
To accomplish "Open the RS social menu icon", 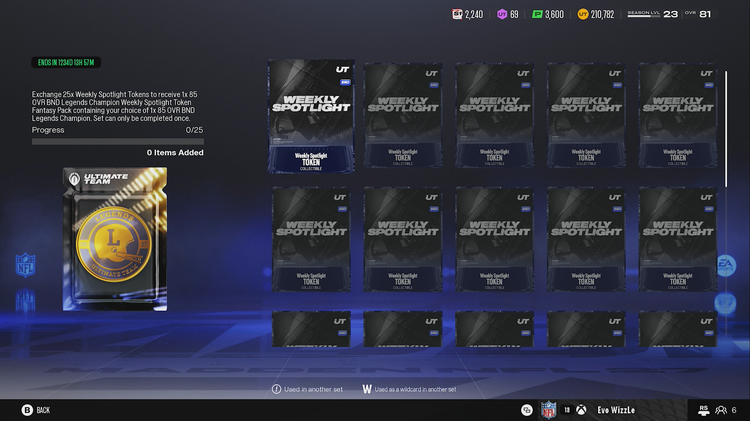I will pyautogui.click(x=703, y=410).
